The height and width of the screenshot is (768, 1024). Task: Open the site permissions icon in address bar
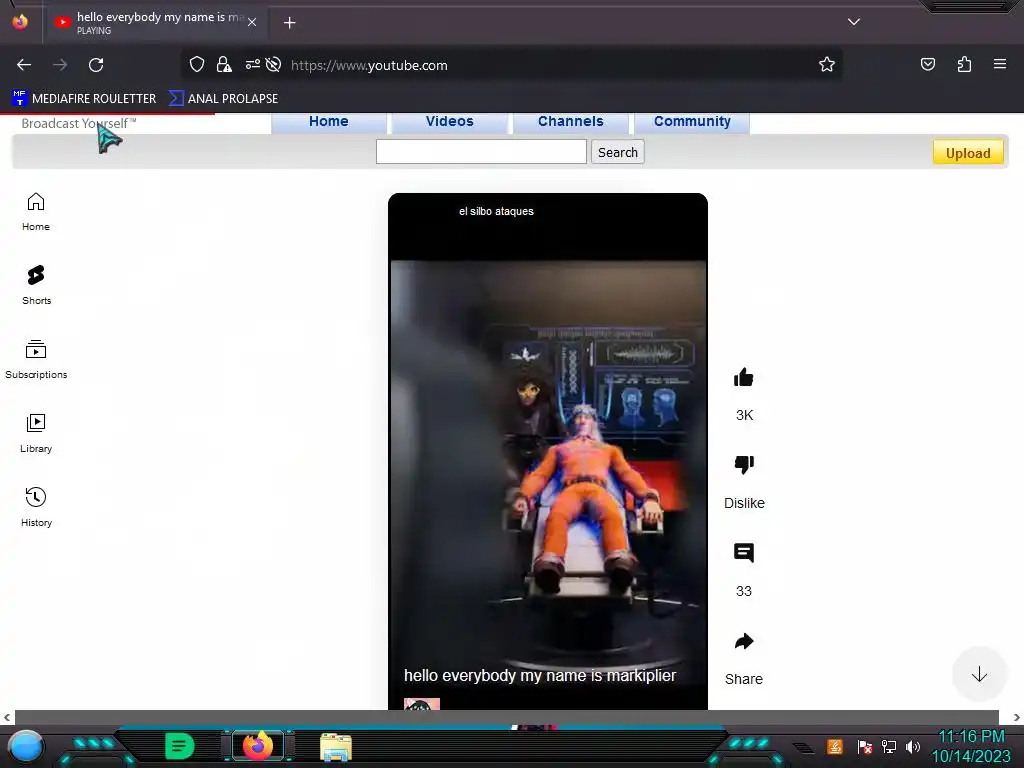pos(253,65)
